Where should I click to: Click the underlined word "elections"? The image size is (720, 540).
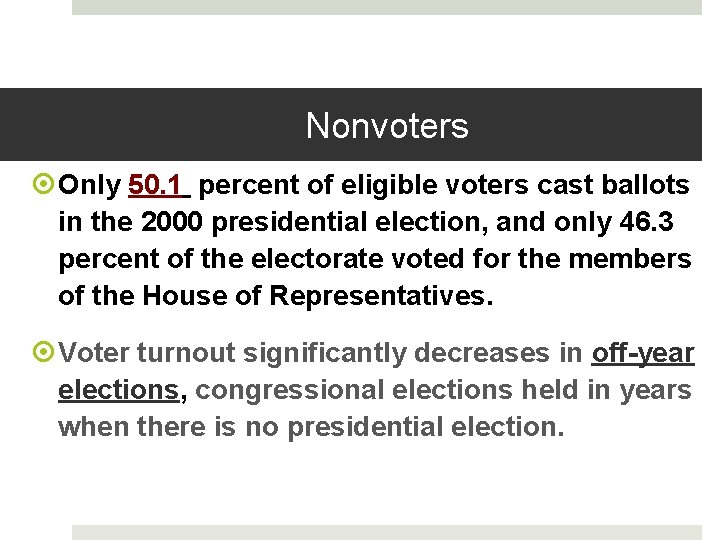[x=120, y=390]
